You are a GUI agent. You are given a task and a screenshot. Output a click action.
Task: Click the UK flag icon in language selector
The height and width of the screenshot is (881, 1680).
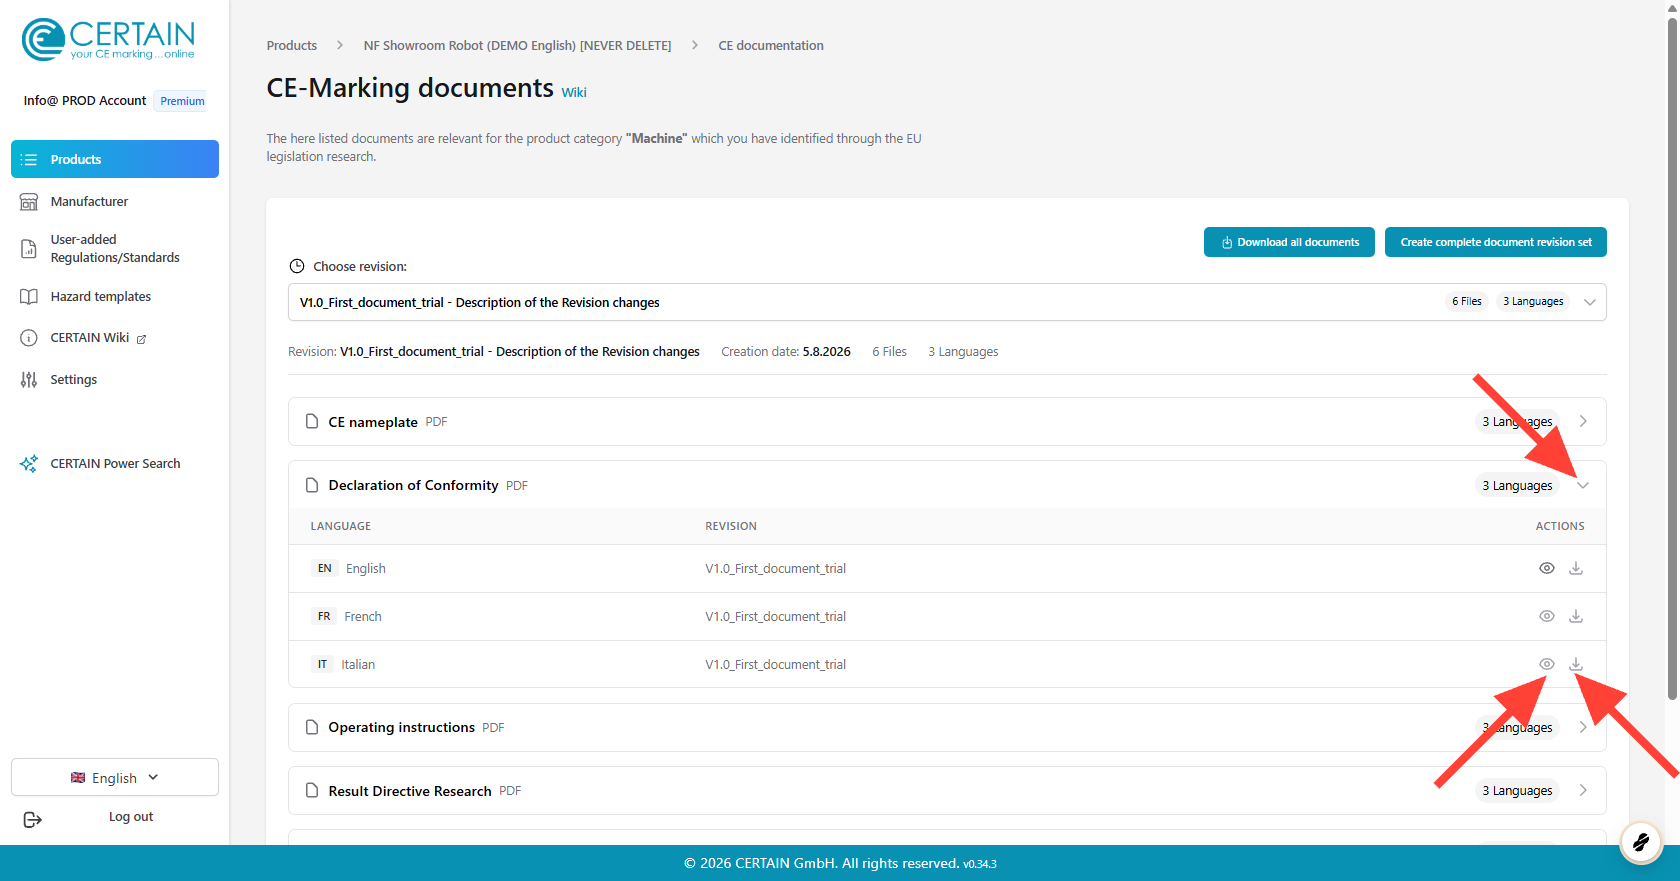point(78,778)
